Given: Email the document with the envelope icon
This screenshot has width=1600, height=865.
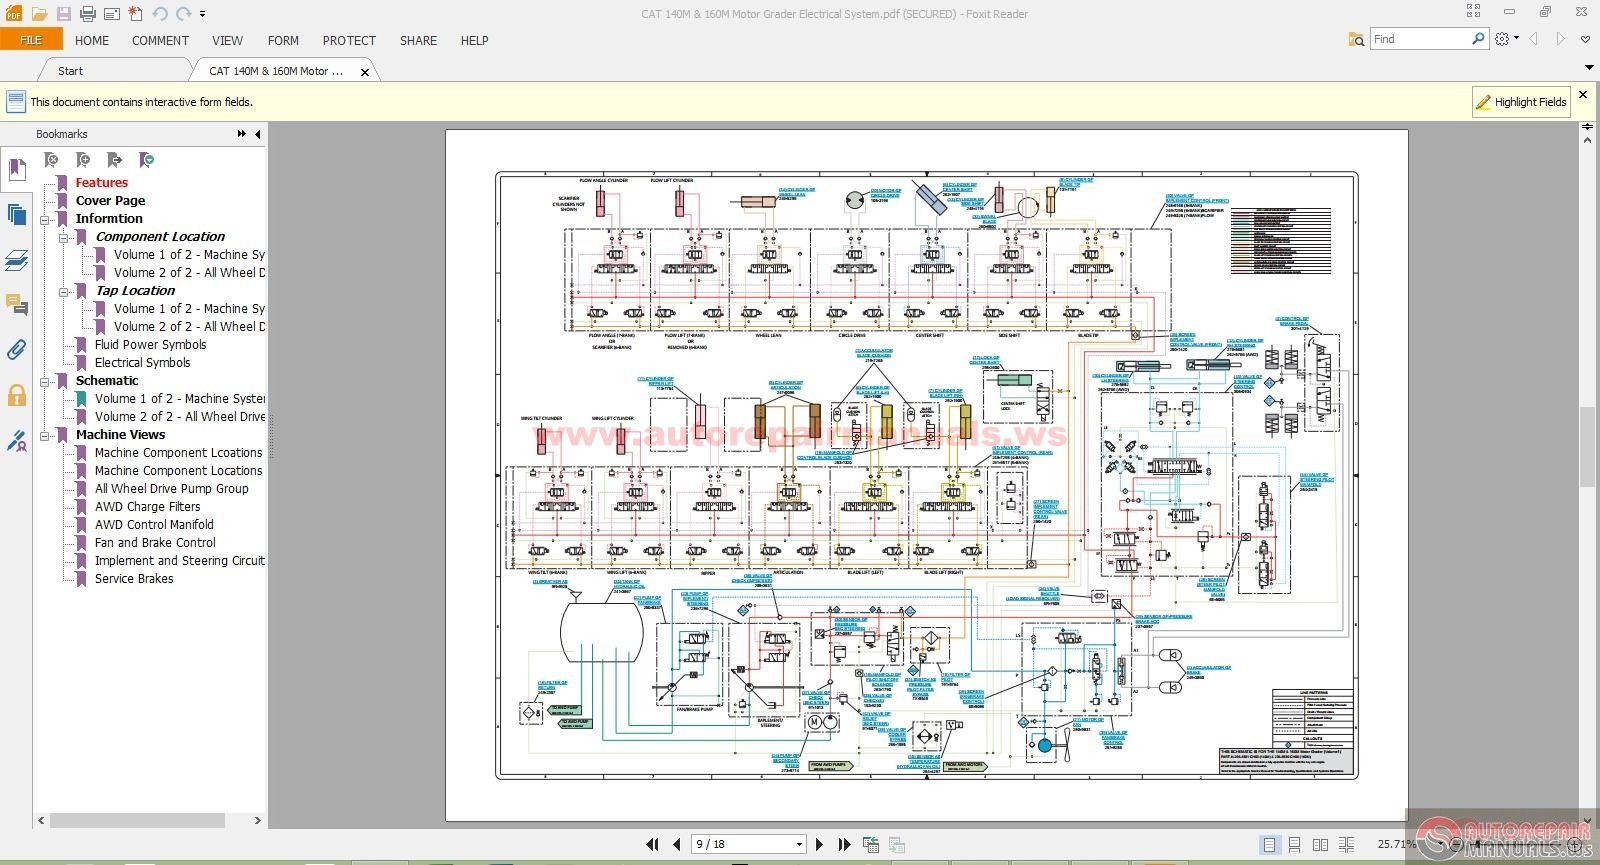Looking at the screenshot, I should (x=111, y=14).
